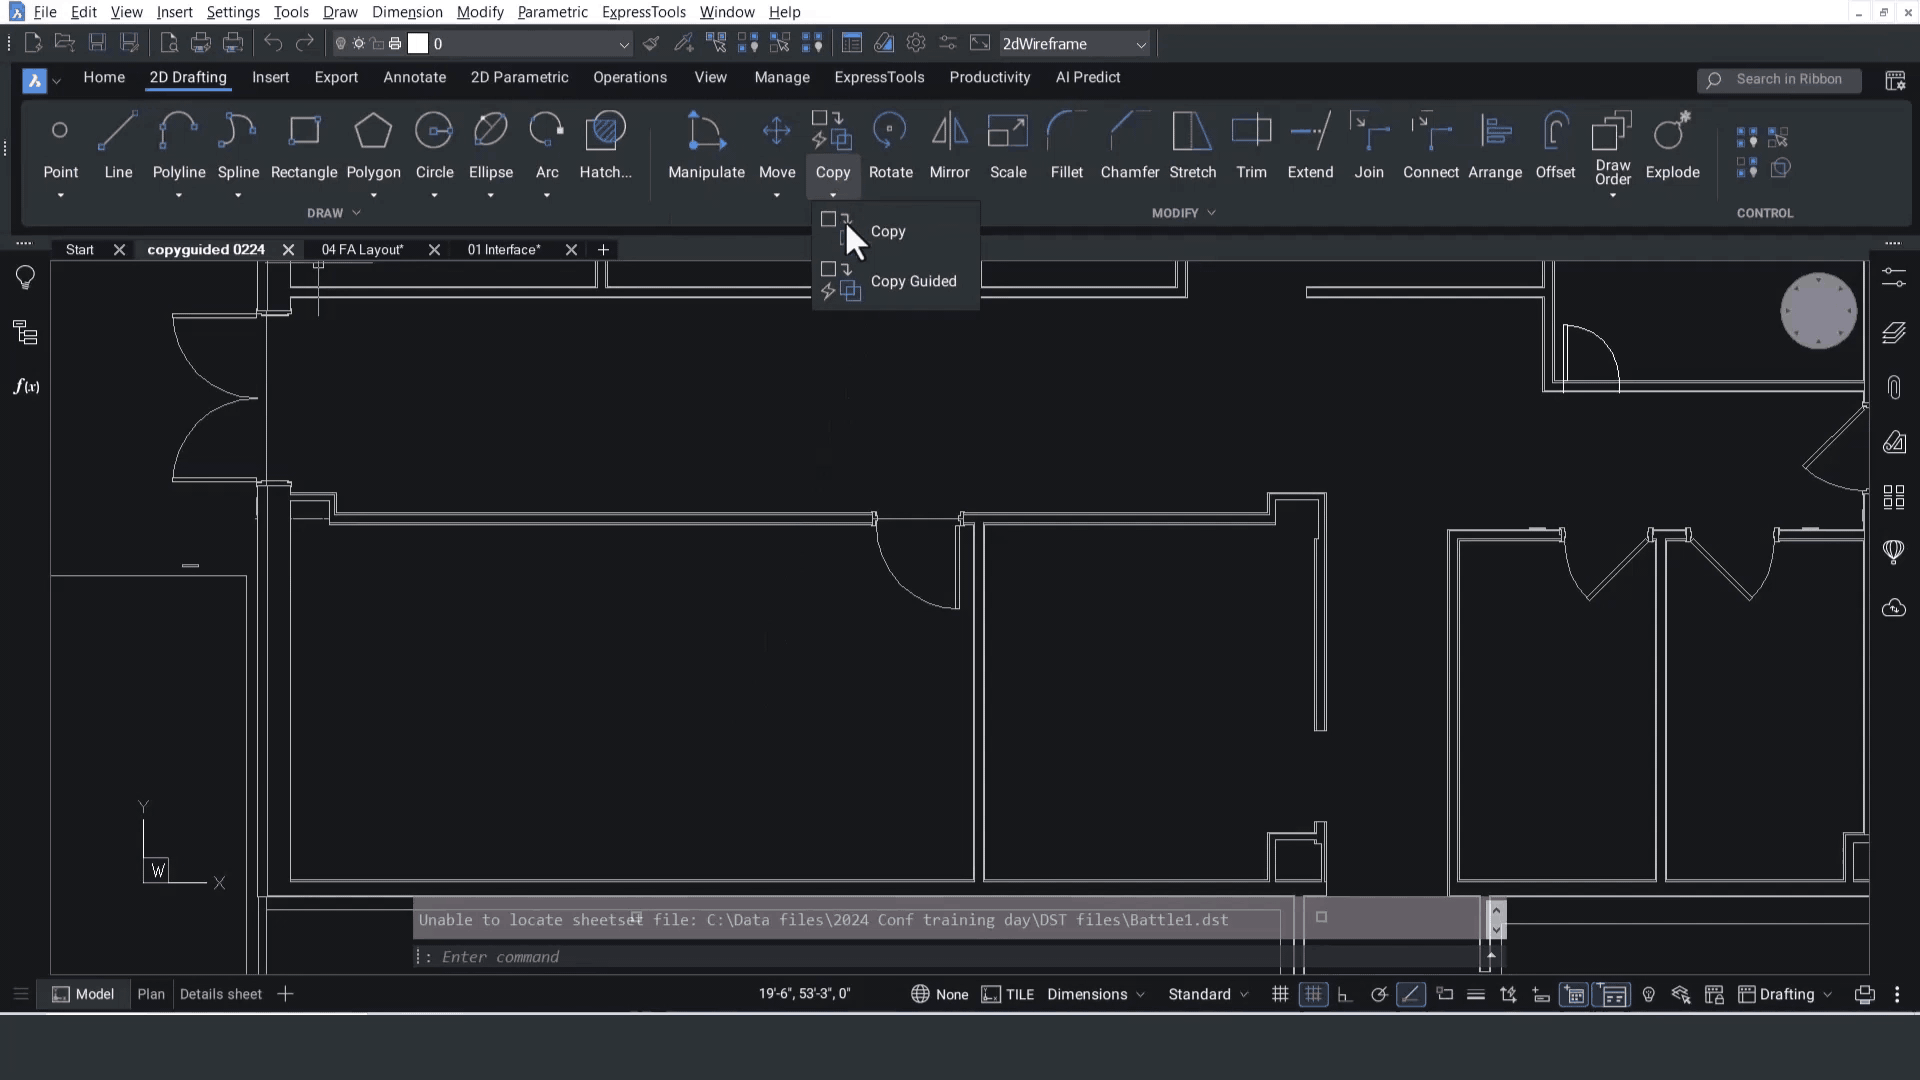Image resolution: width=1920 pixels, height=1080 pixels.
Task: Choose Copy Guided from the dropdown menu
Action: [912, 281]
